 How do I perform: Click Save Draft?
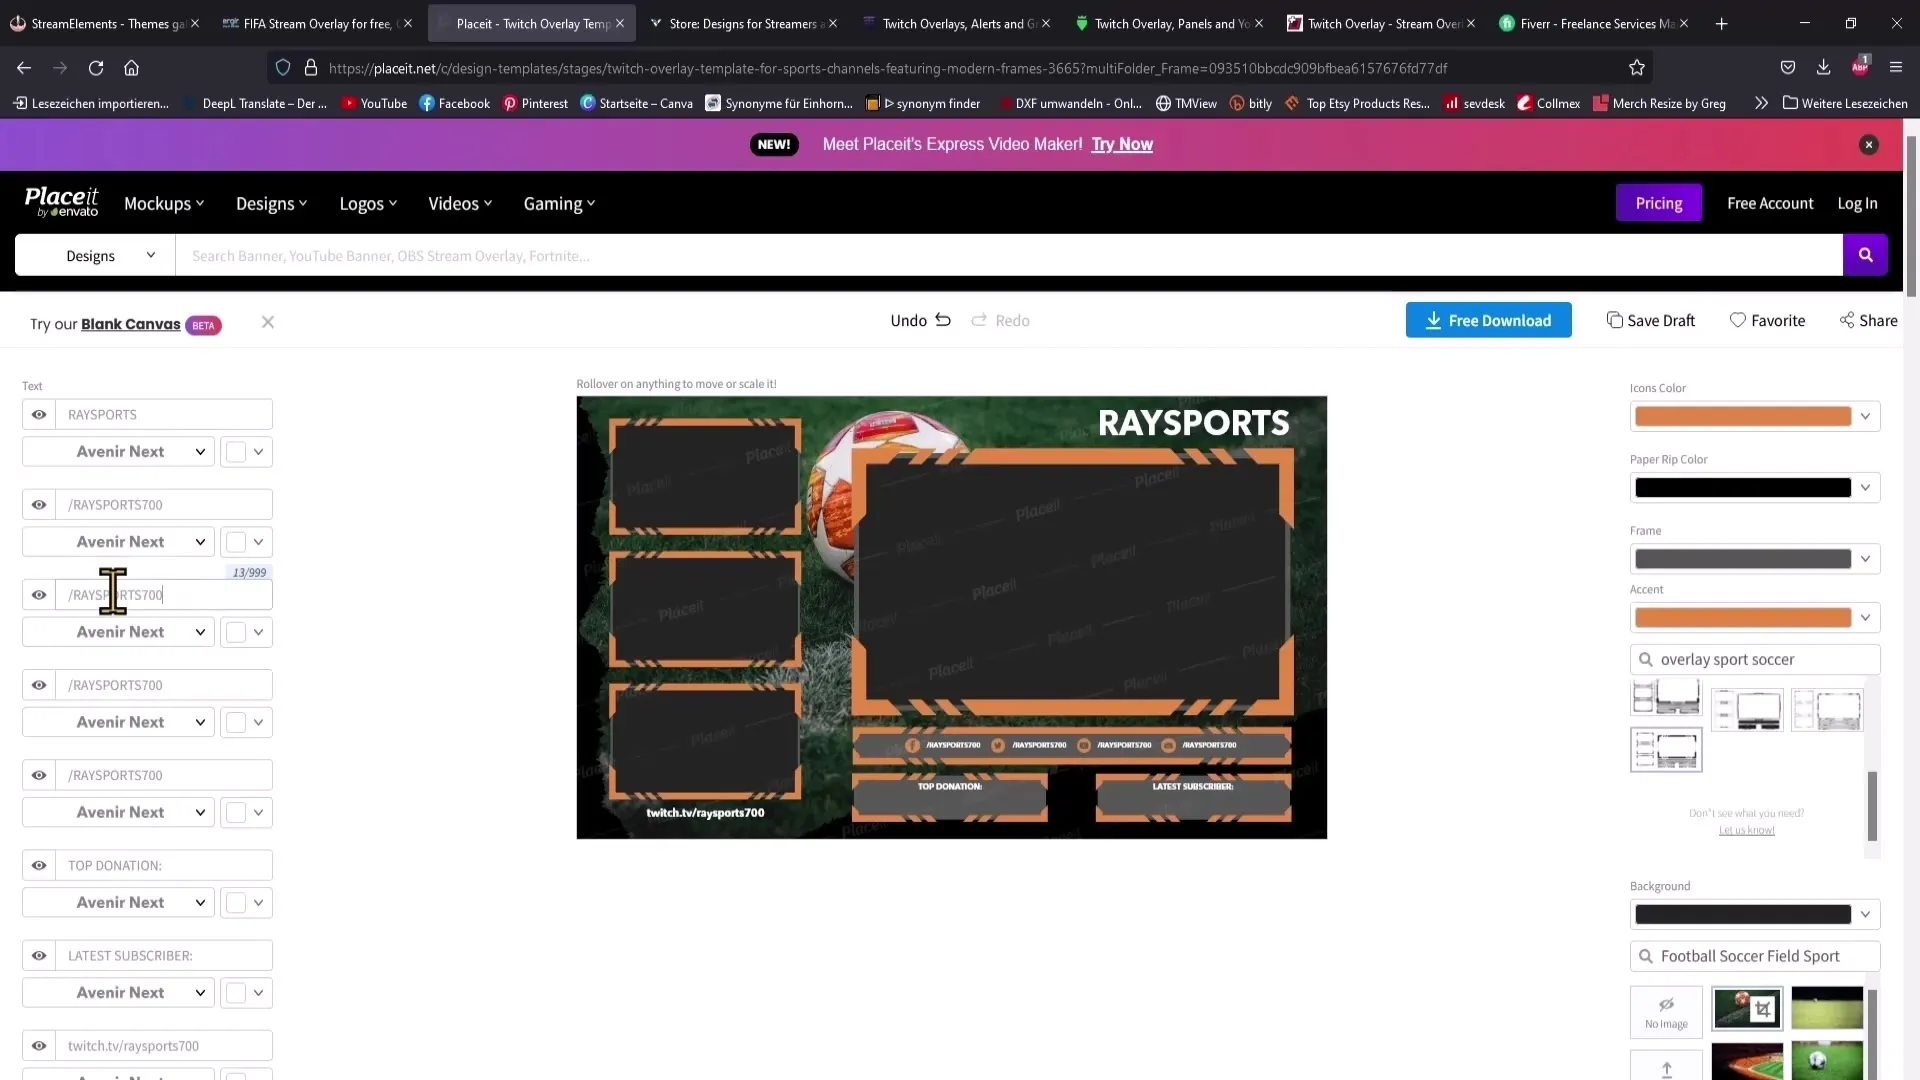pyautogui.click(x=1651, y=320)
